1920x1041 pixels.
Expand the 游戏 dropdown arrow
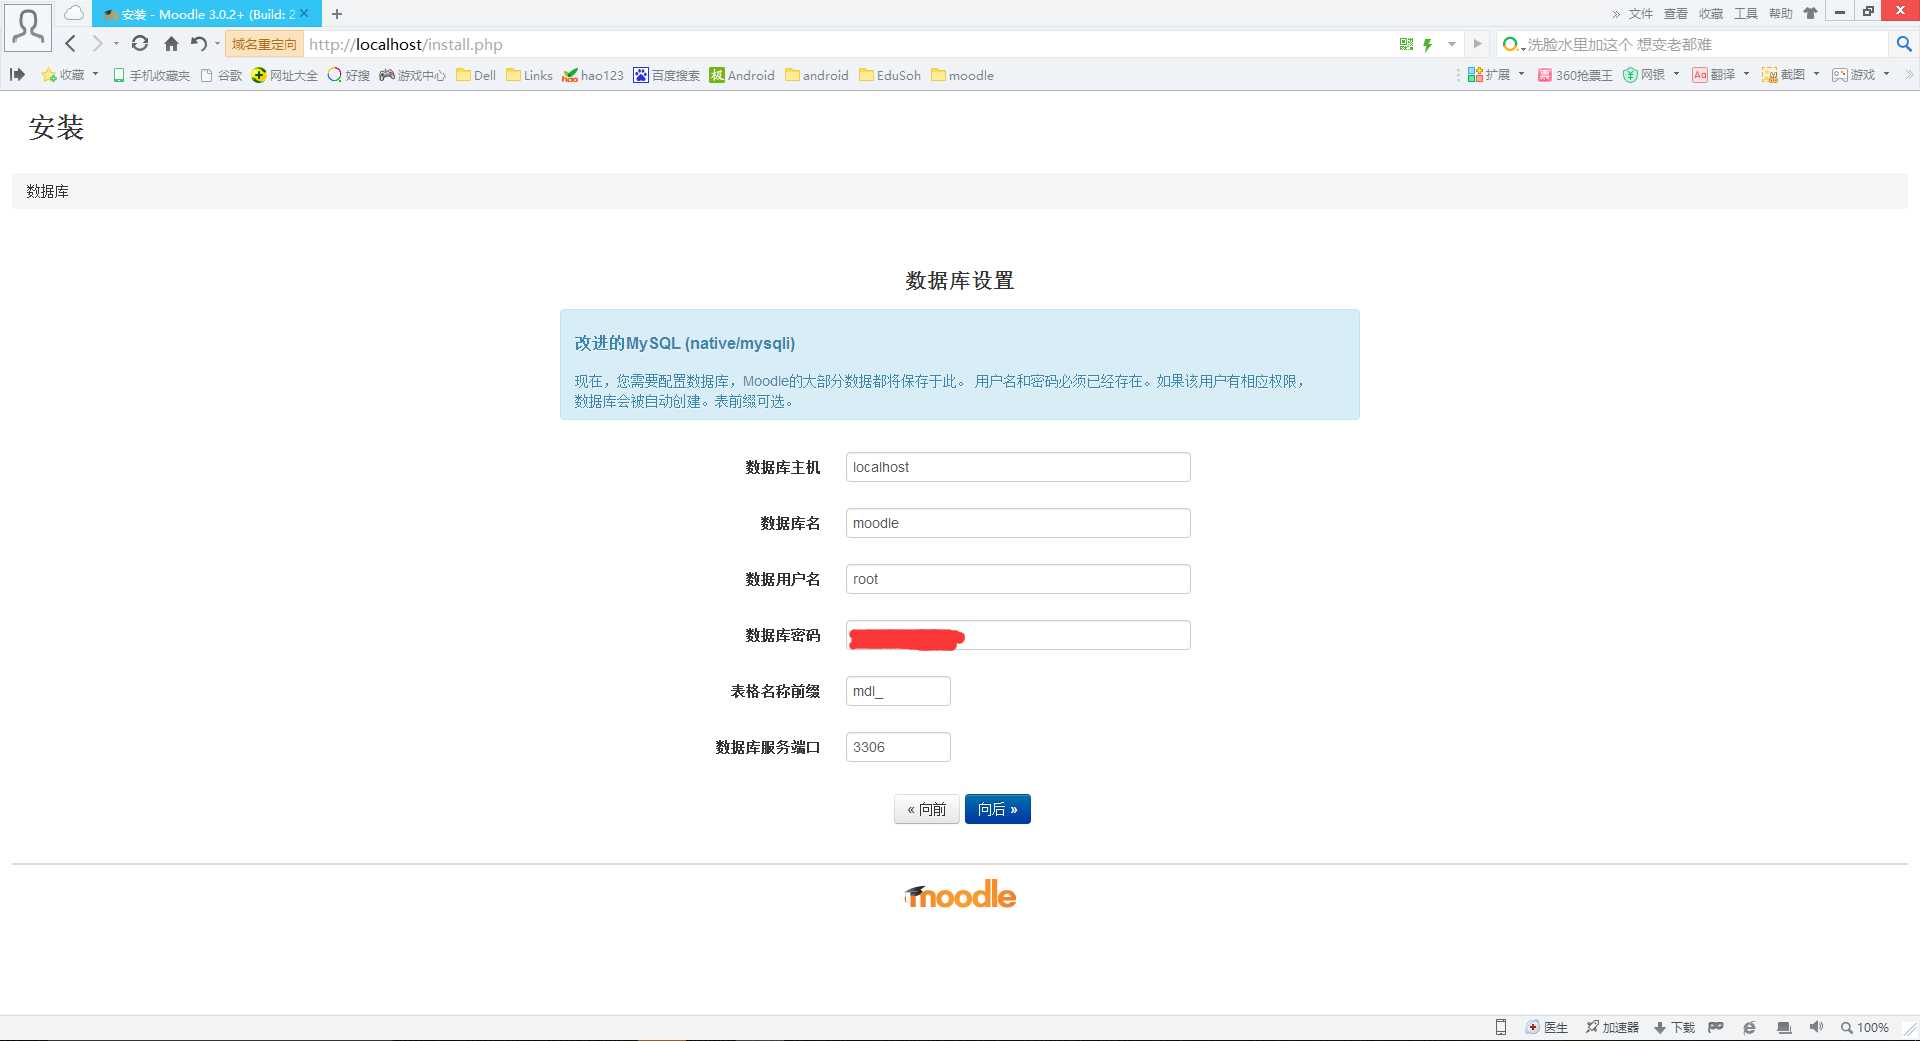(x=1886, y=74)
